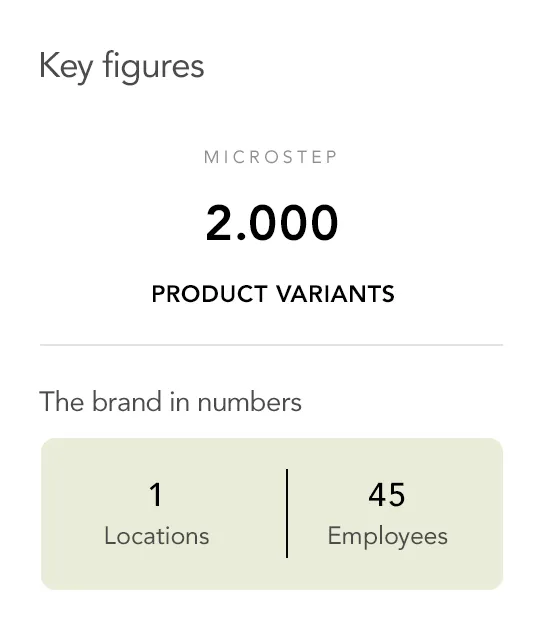Select the Employees label
This screenshot has width=544, height=630.
[x=388, y=537]
